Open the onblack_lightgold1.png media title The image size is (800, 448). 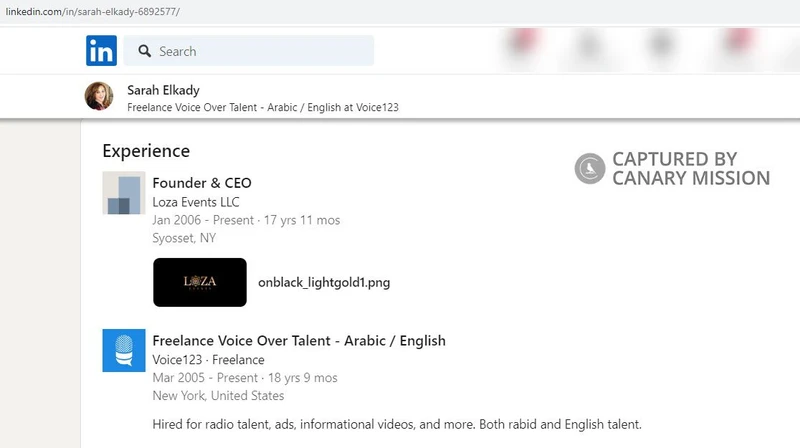point(324,283)
